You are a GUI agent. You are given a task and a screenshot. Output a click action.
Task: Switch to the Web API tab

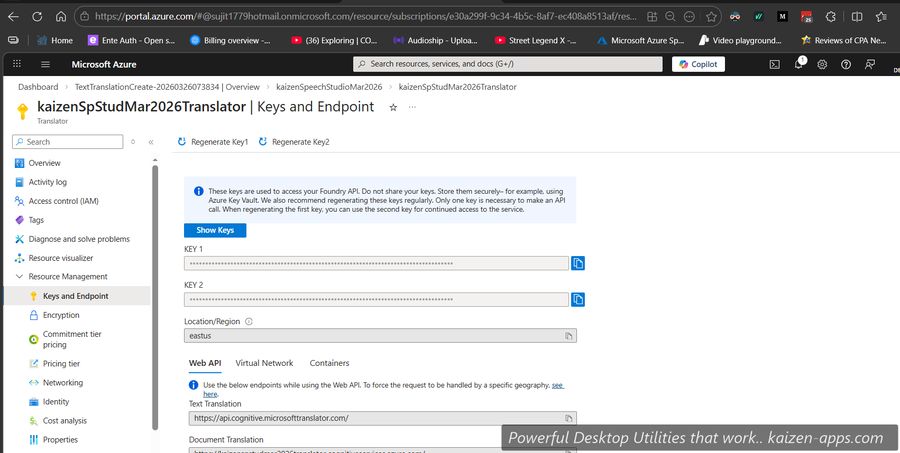pyautogui.click(x=205, y=363)
